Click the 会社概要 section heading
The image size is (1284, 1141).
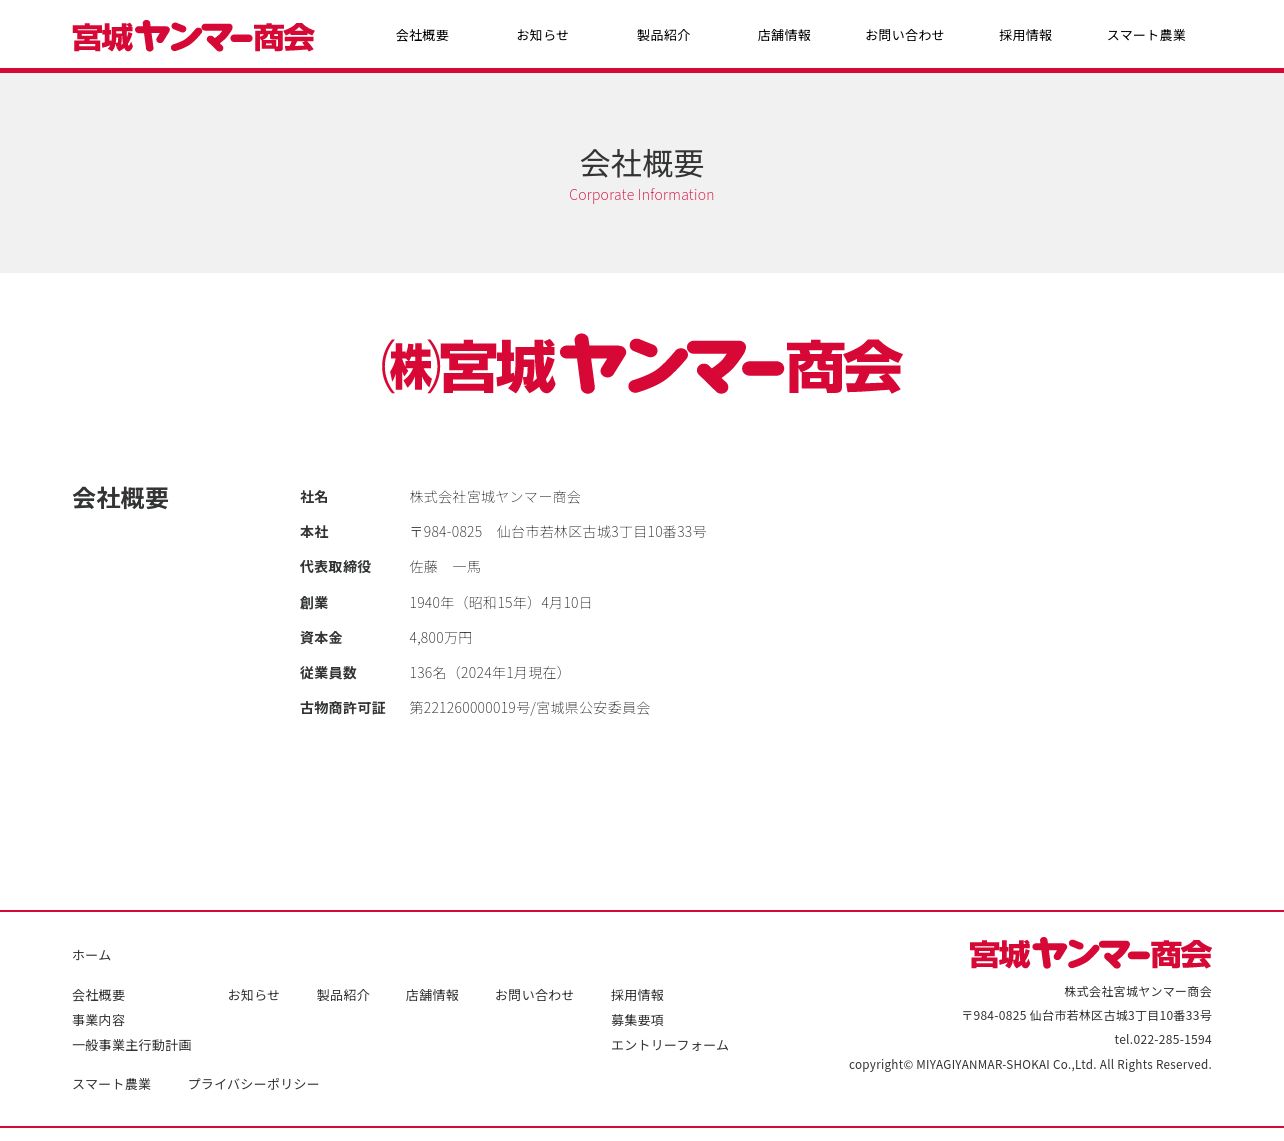[x=120, y=498]
